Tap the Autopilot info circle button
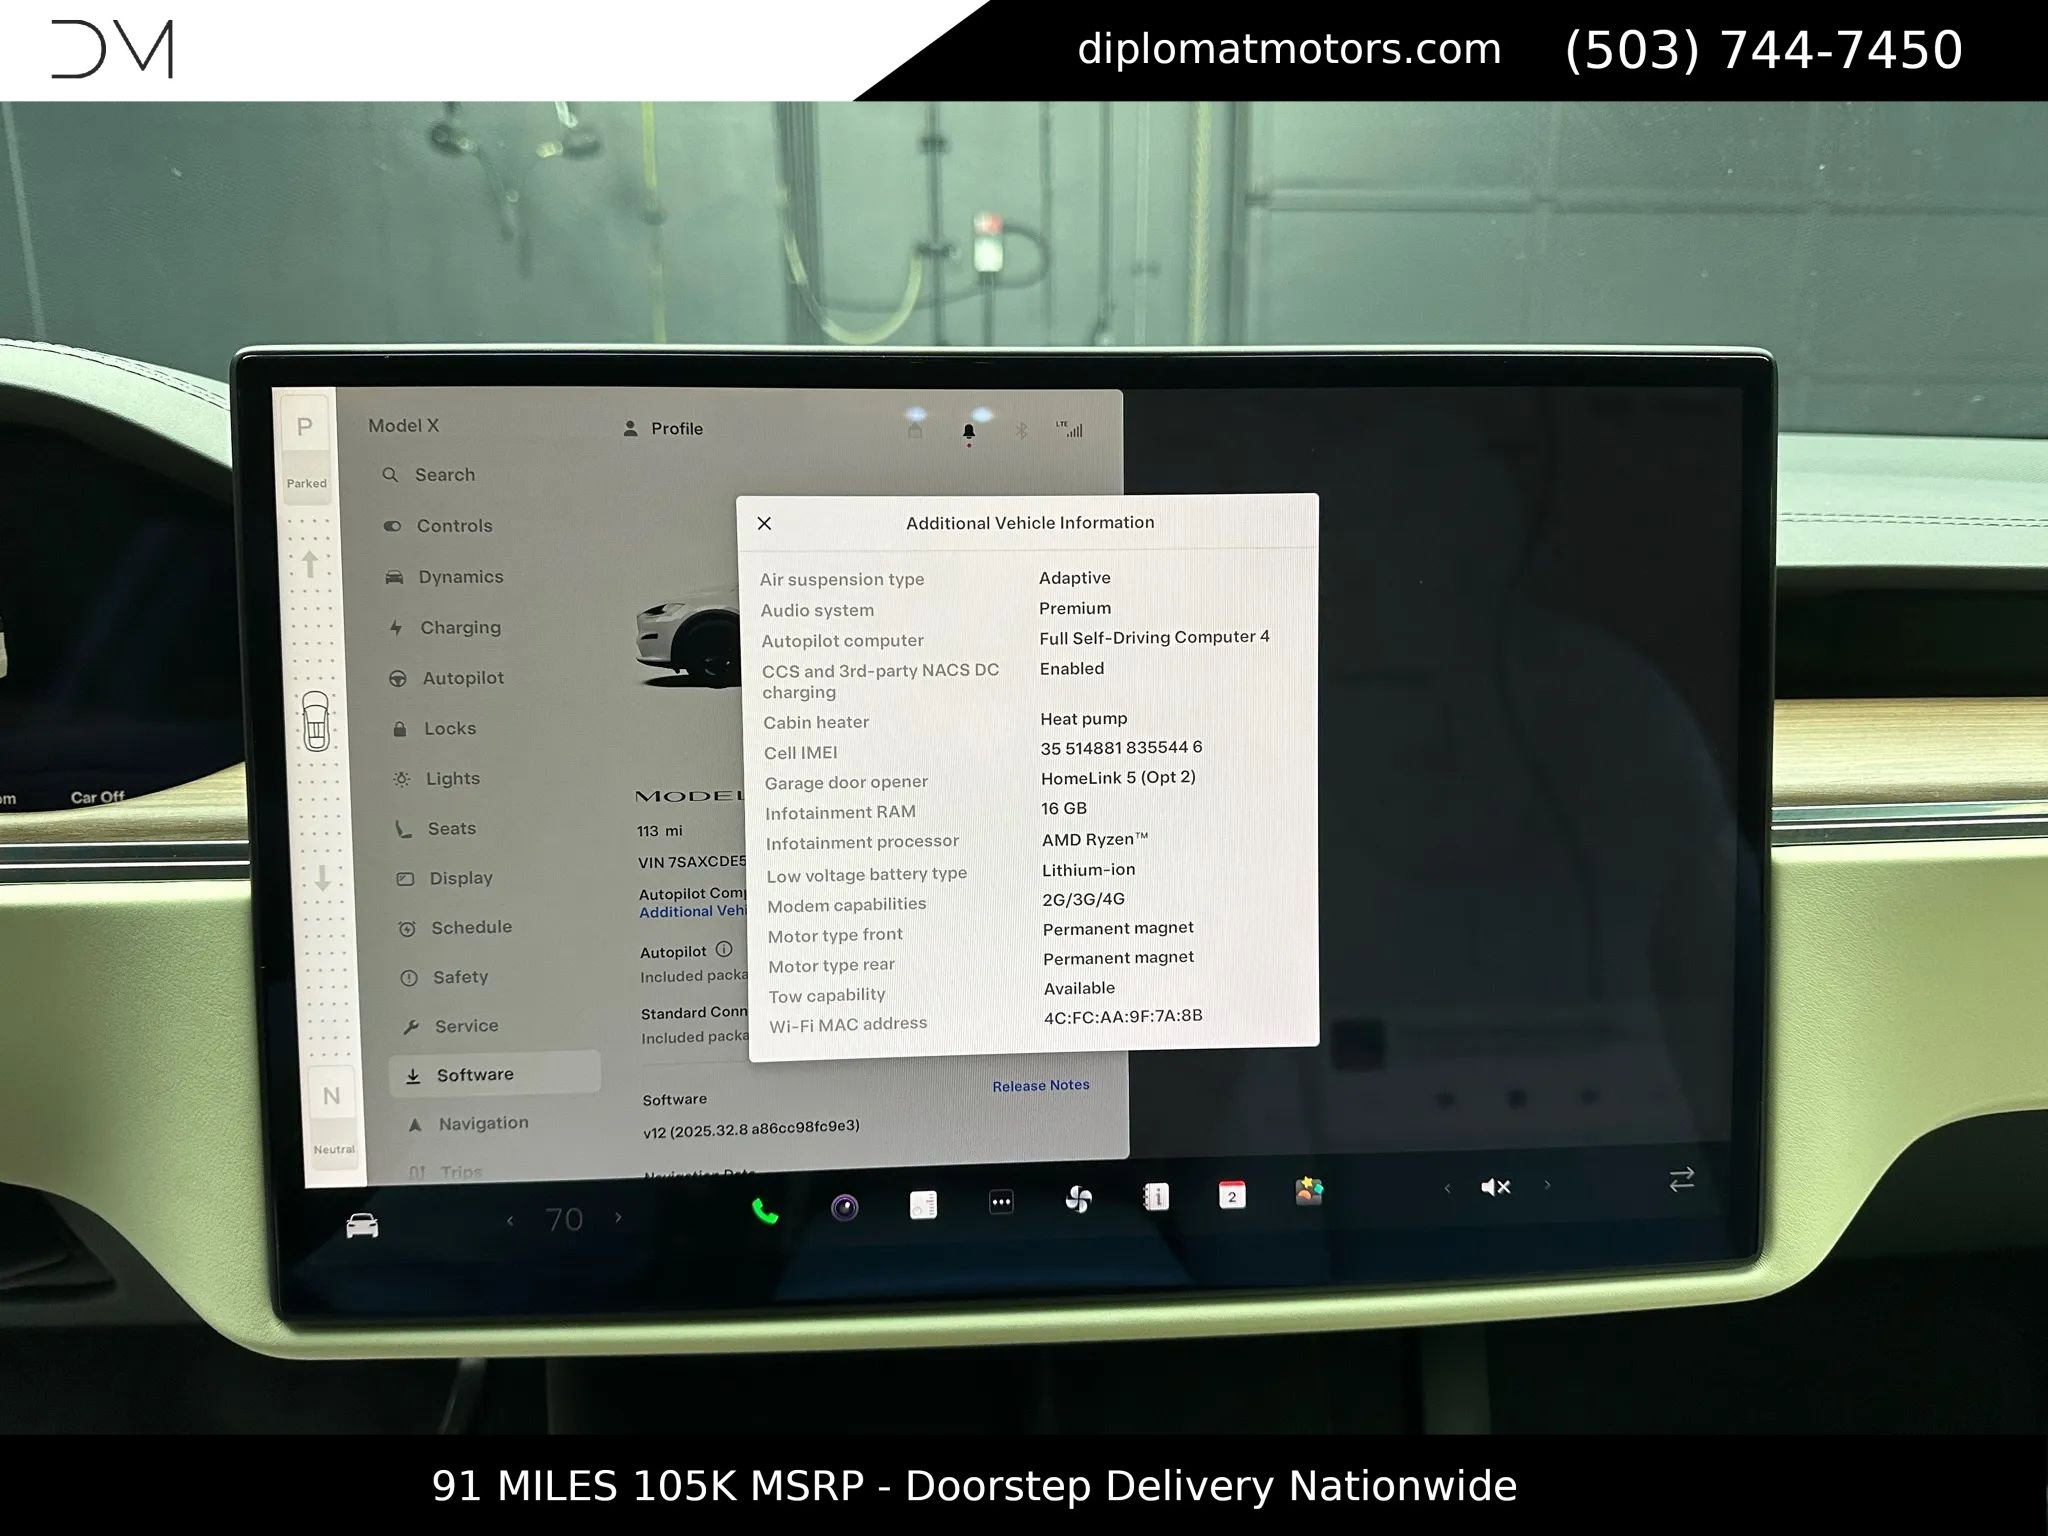This screenshot has width=2048, height=1536. [x=724, y=951]
